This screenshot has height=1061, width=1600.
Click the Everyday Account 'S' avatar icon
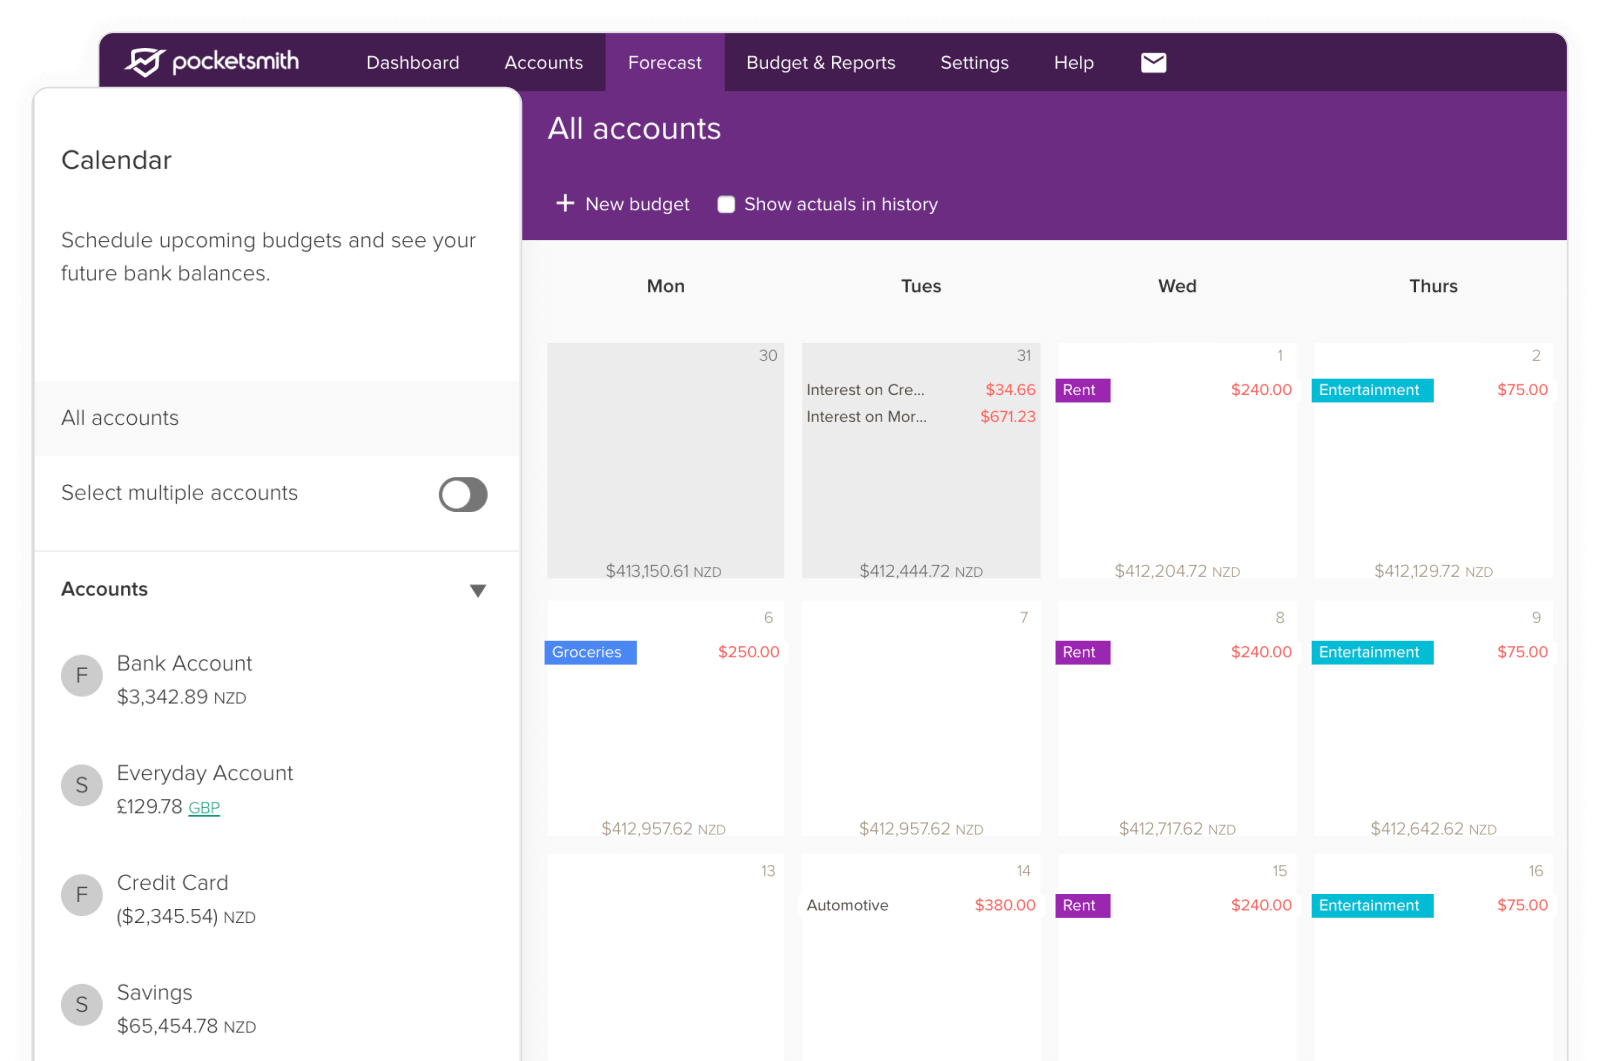click(x=82, y=786)
